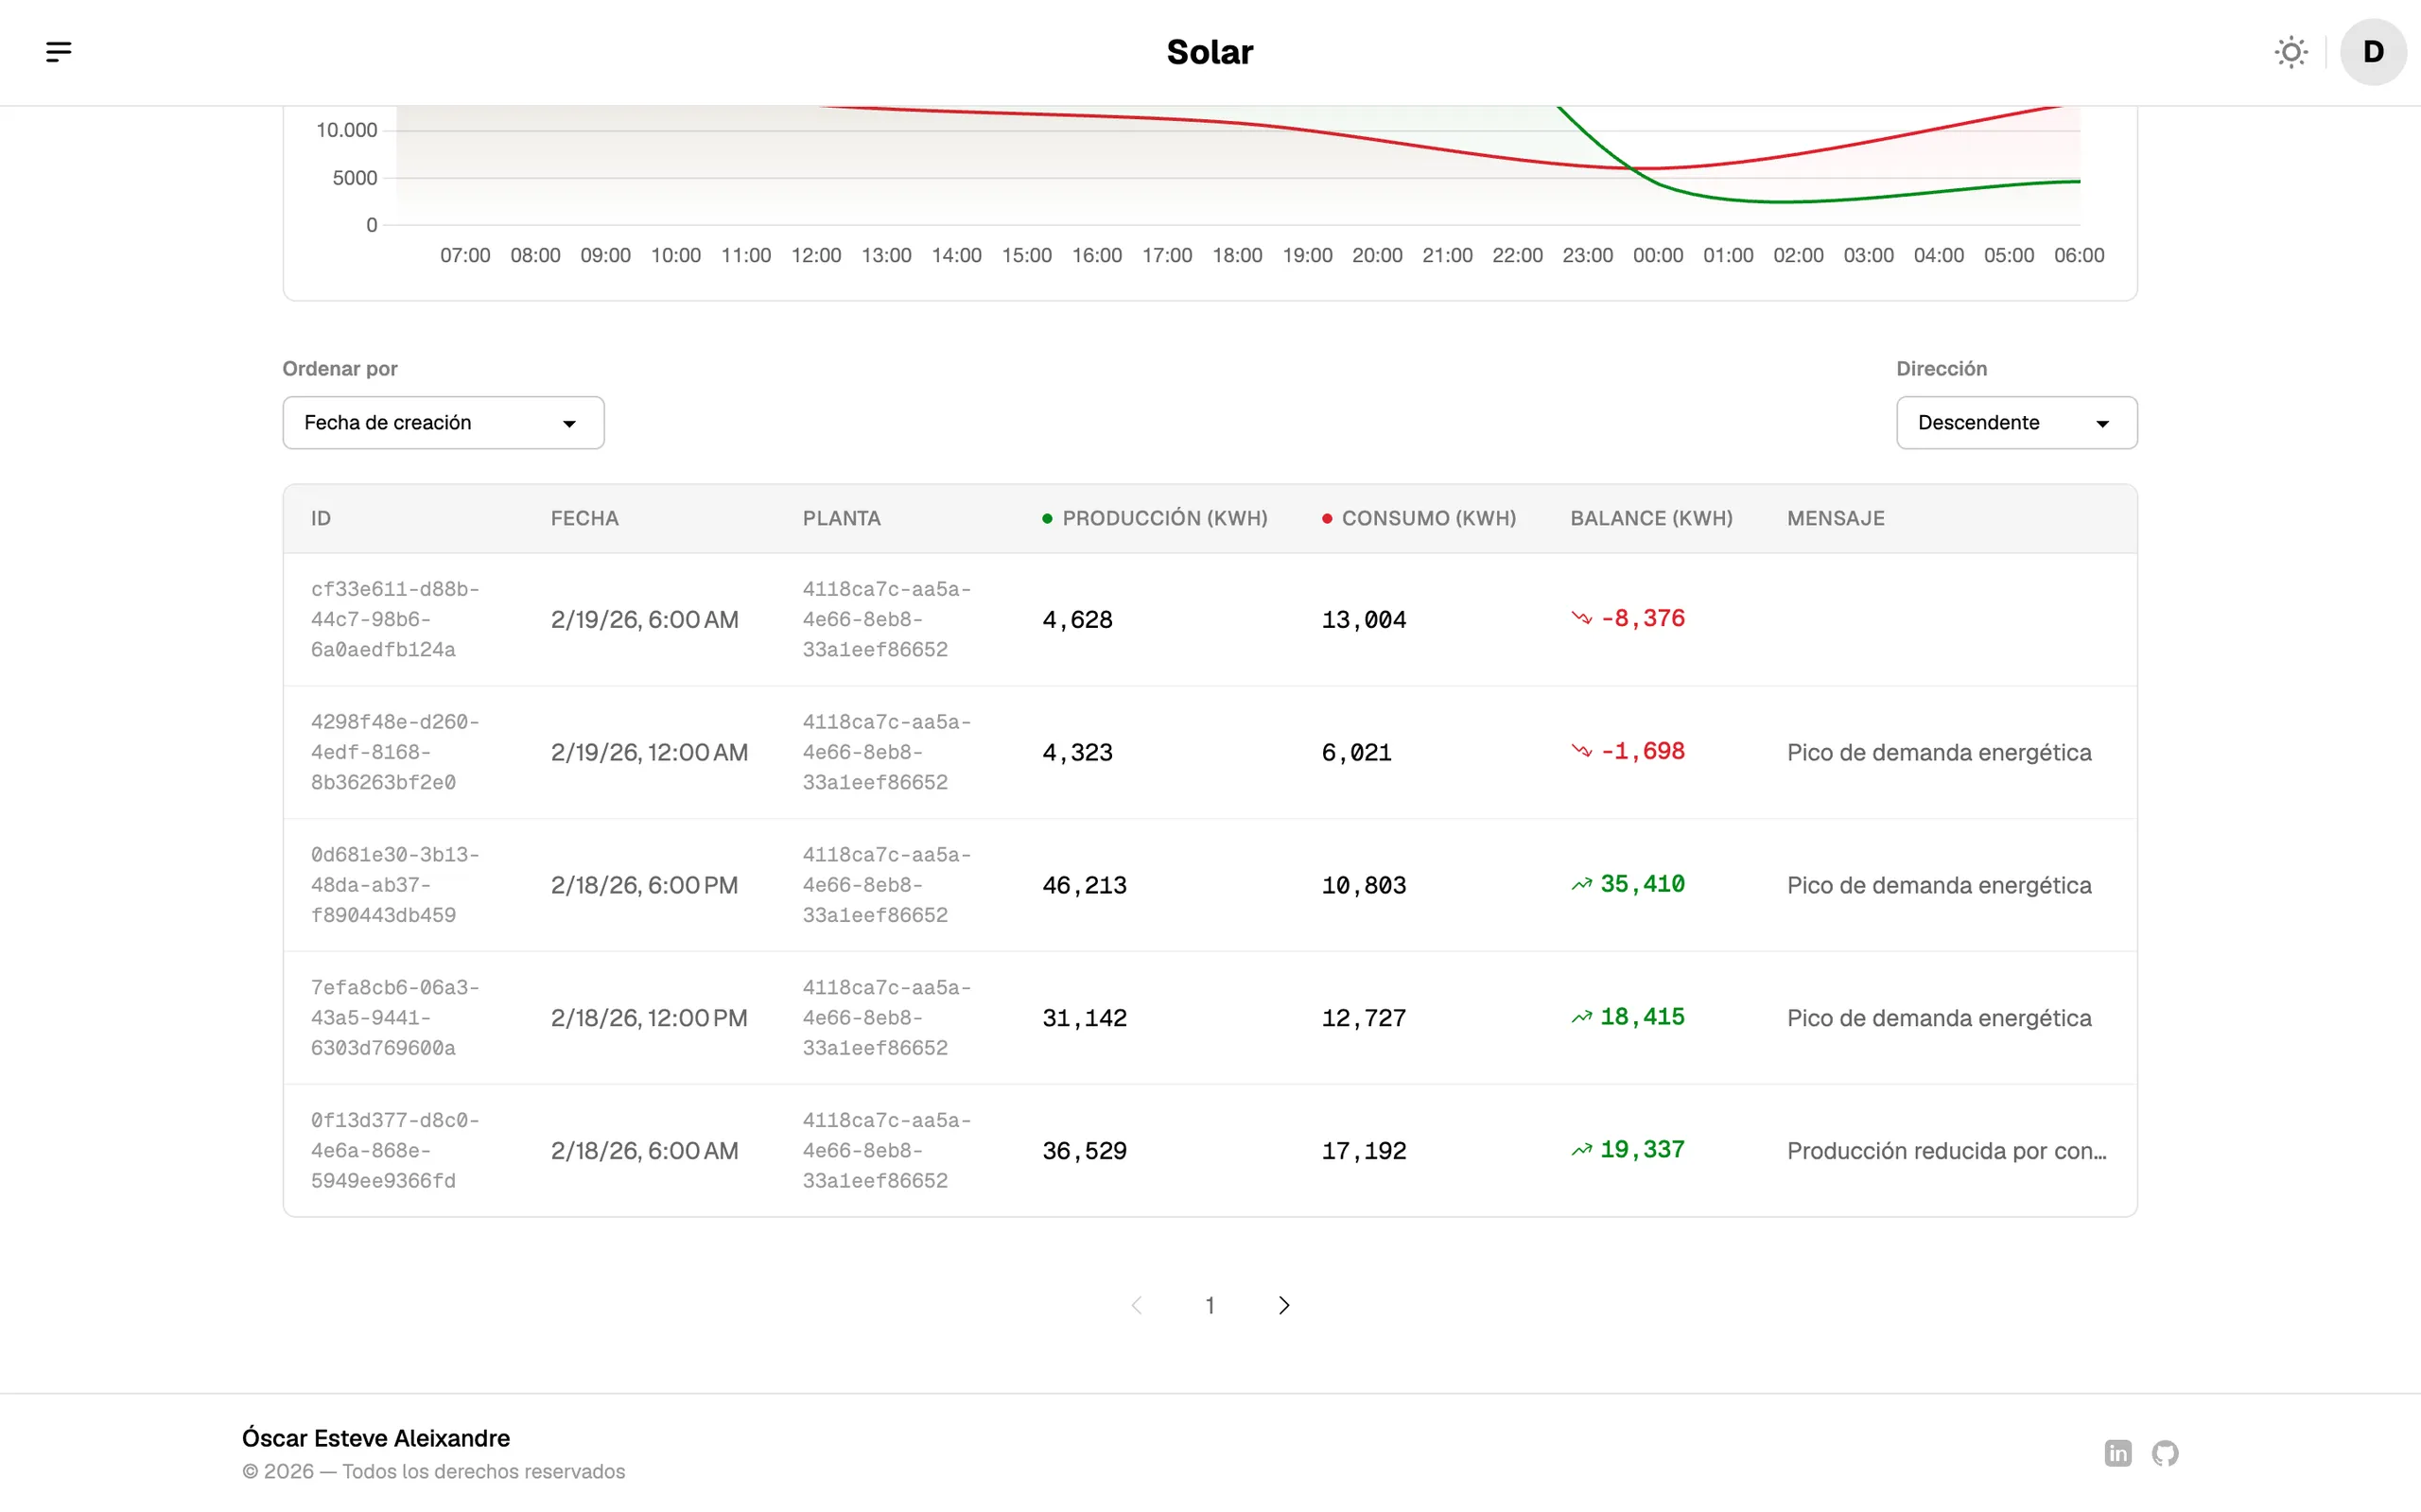Viewport: 2421px width, 1512px height.
Task: Click date 2/19/26, 6:00 AM
Action: coord(644,620)
